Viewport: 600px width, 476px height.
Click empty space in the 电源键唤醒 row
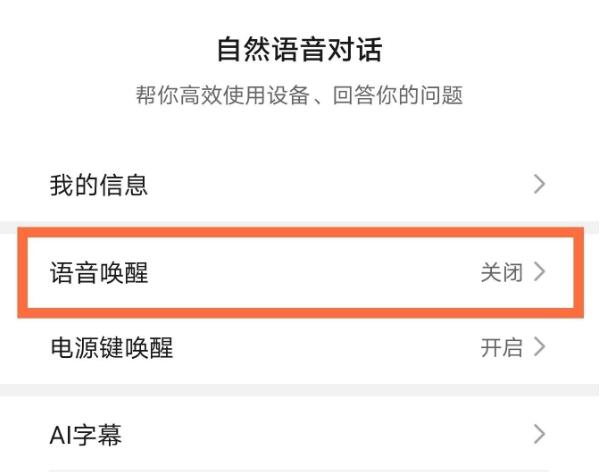point(330,348)
